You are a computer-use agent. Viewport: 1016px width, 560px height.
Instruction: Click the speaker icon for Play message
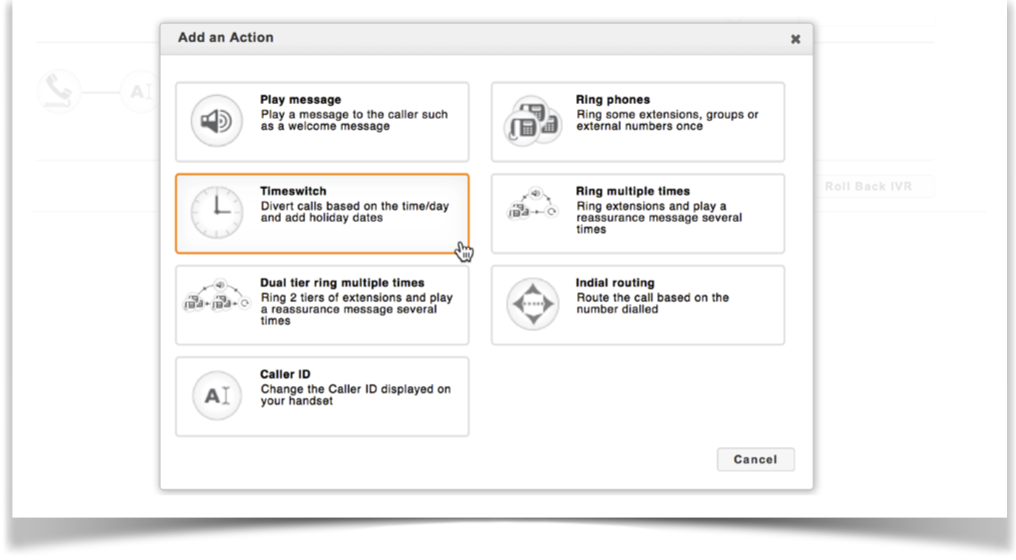(x=217, y=122)
